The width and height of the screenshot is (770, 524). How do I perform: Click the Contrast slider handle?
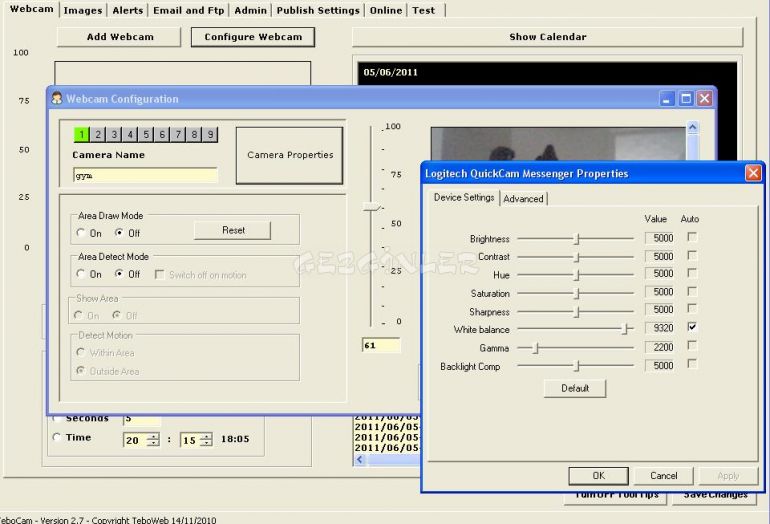coord(578,257)
